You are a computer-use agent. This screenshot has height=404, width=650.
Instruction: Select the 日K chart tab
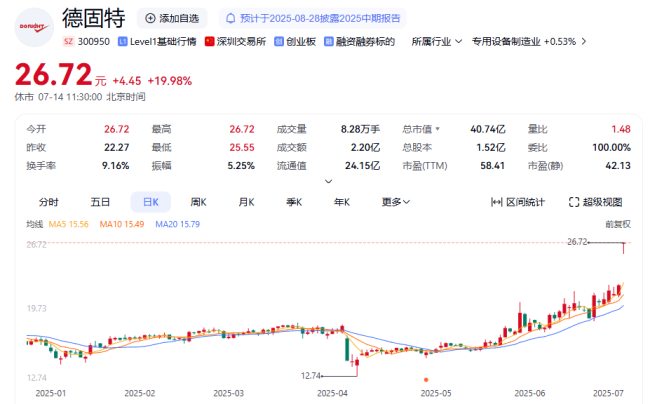coord(150,202)
